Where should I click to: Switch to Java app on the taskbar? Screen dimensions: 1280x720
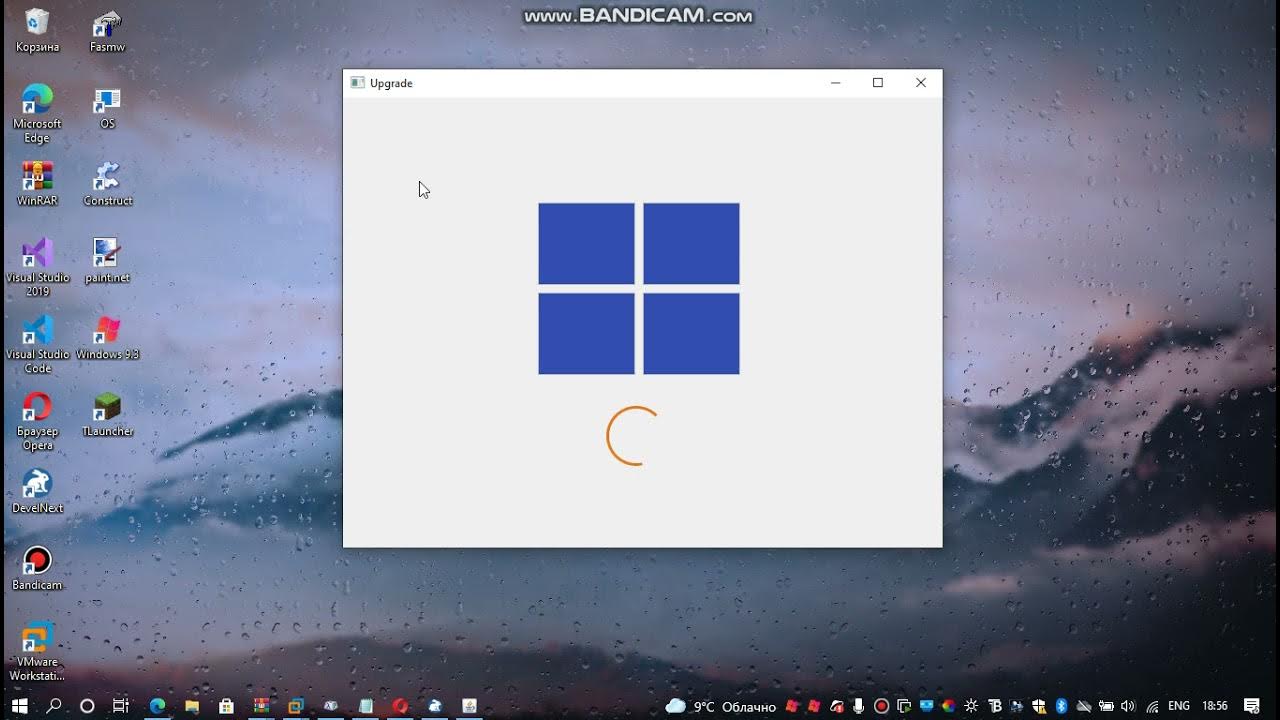(x=469, y=706)
